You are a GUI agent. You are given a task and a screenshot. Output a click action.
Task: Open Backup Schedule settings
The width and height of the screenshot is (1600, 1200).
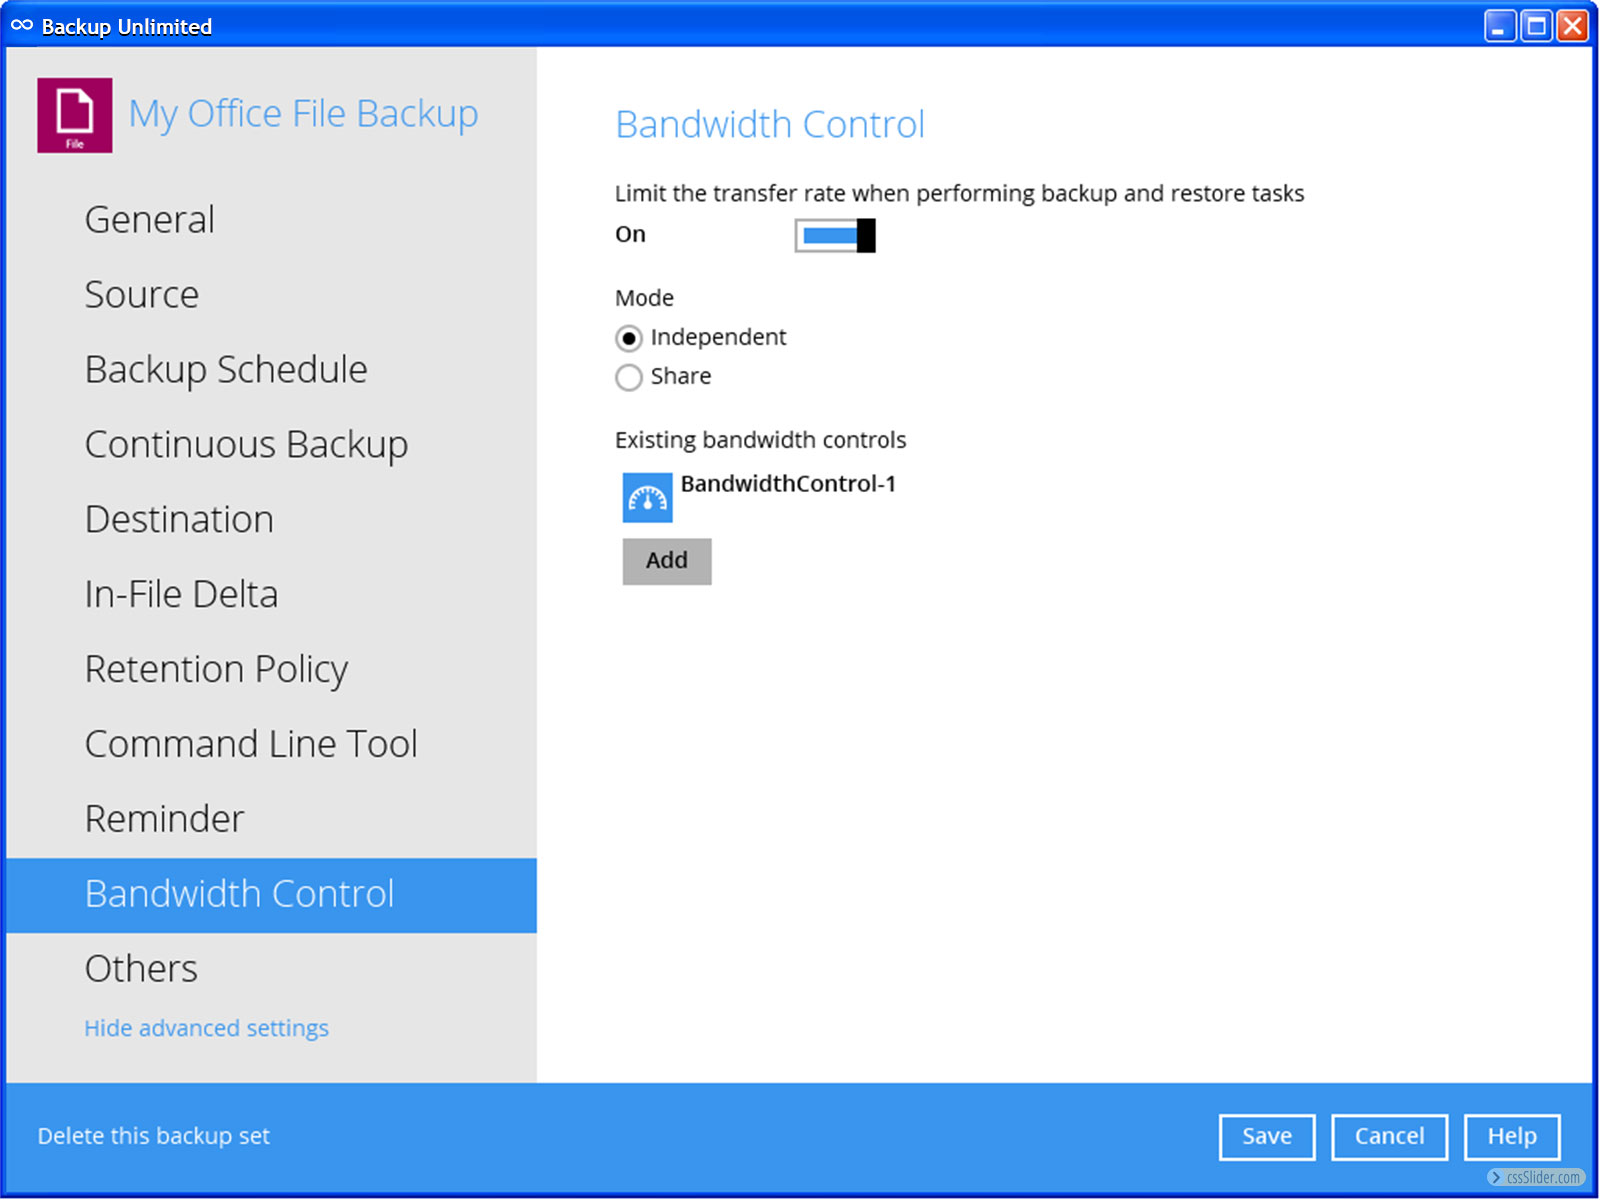click(x=226, y=370)
